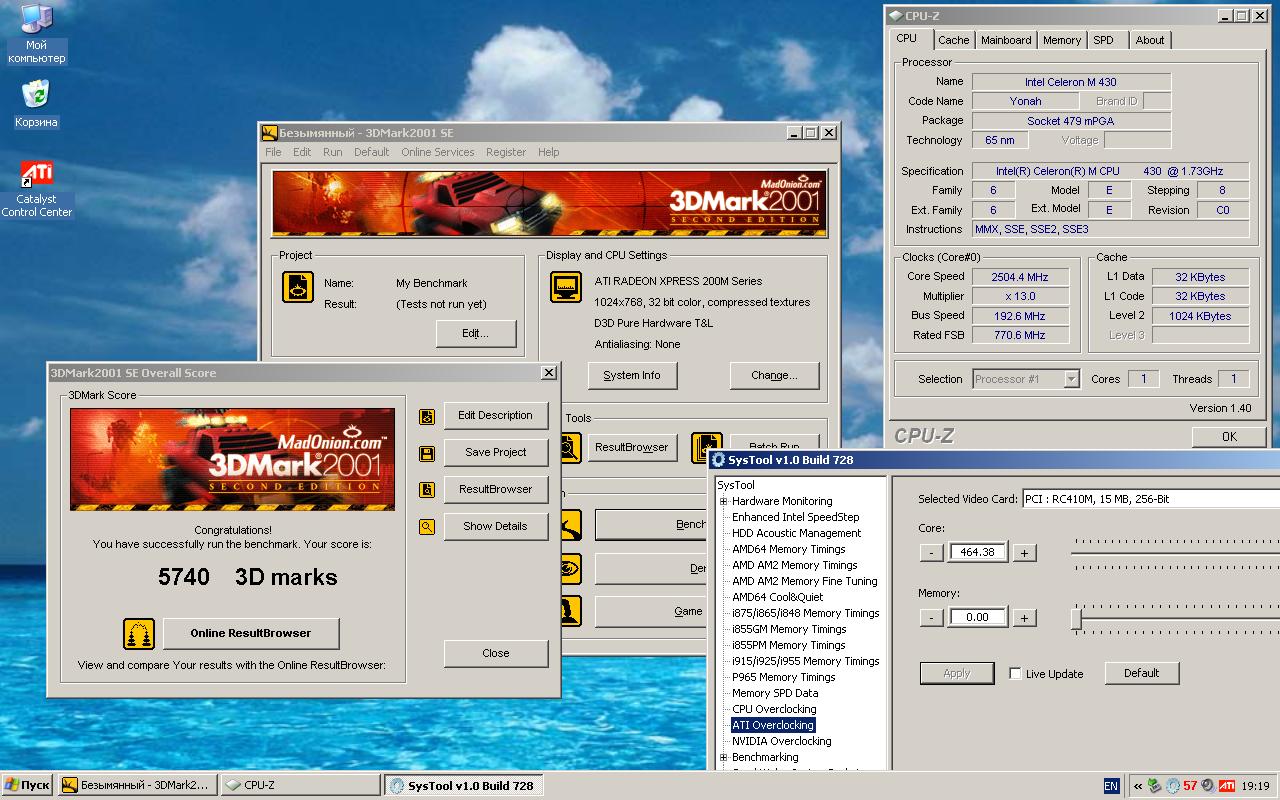Click the Project name icon in 3DMark
Viewport: 1280px width, 800px height.
(298, 287)
